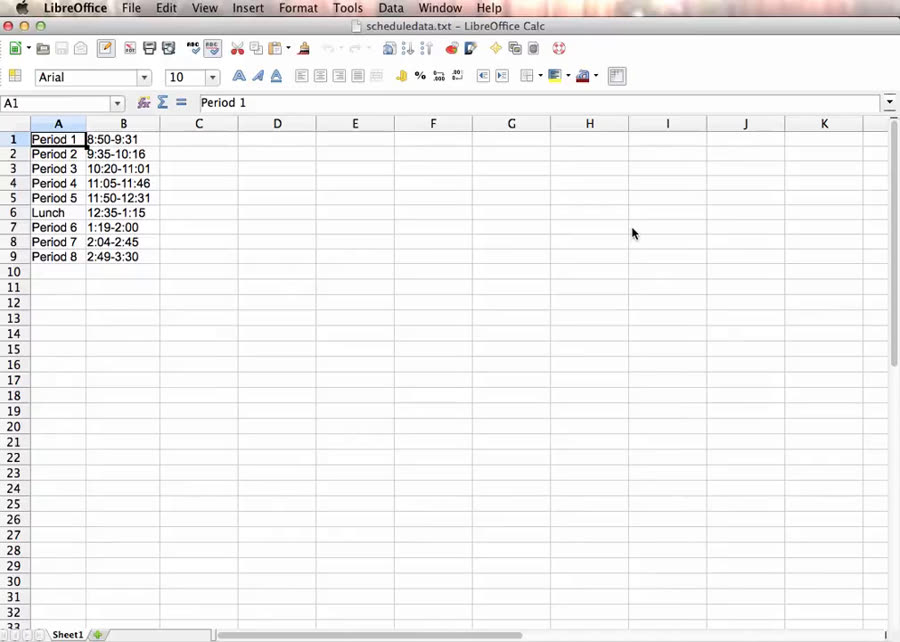Export directly as PDF icon
This screenshot has width=900, height=642.
pos(130,48)
